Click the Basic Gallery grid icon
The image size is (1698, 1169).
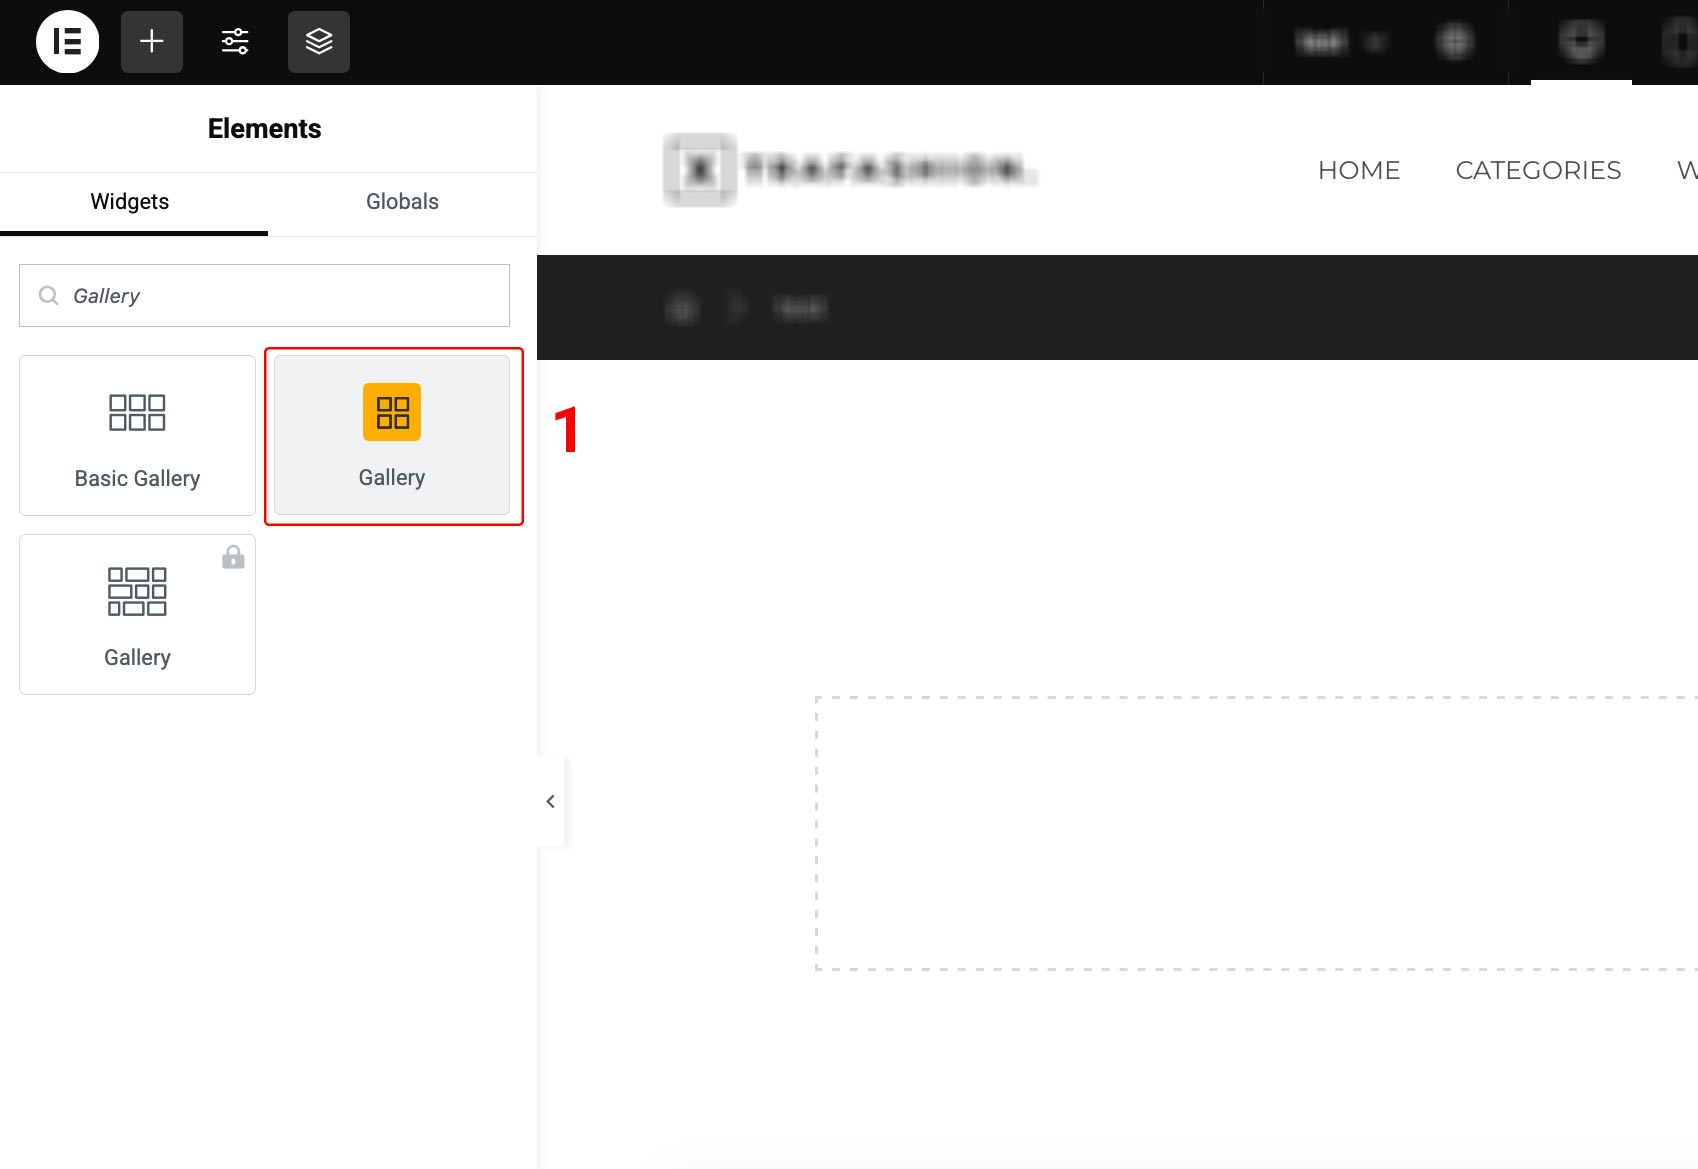tap(137, 412)
